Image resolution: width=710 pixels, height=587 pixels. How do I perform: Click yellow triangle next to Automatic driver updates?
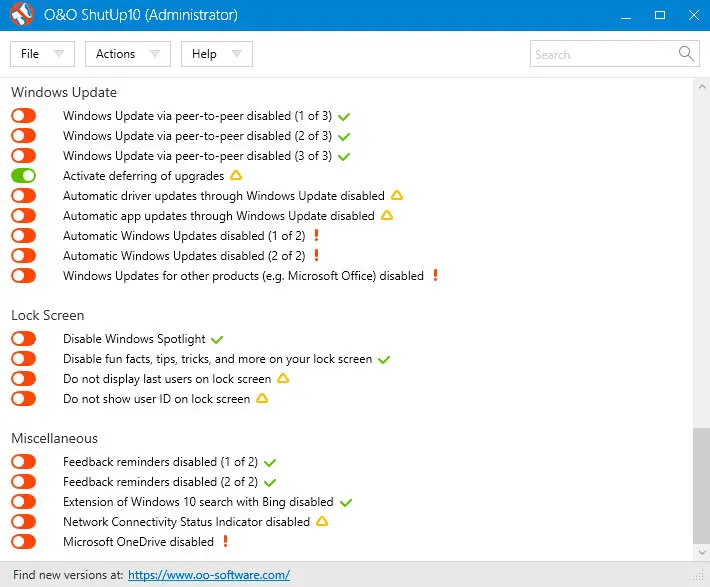point(397,195)
